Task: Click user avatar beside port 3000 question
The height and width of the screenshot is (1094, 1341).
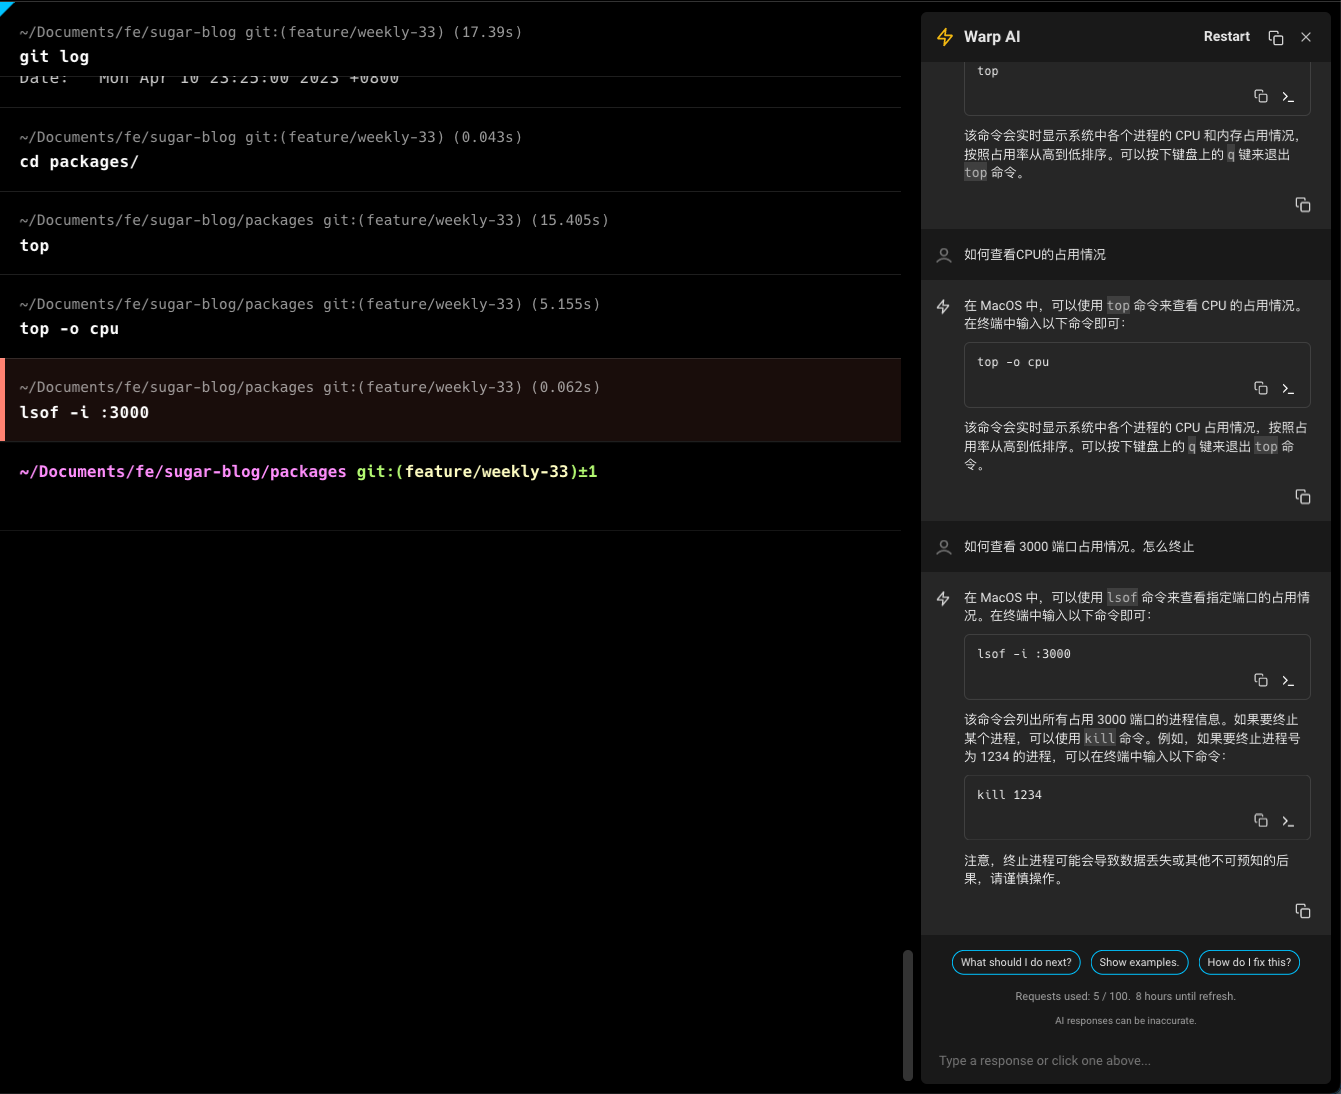Action: point(943,547)
